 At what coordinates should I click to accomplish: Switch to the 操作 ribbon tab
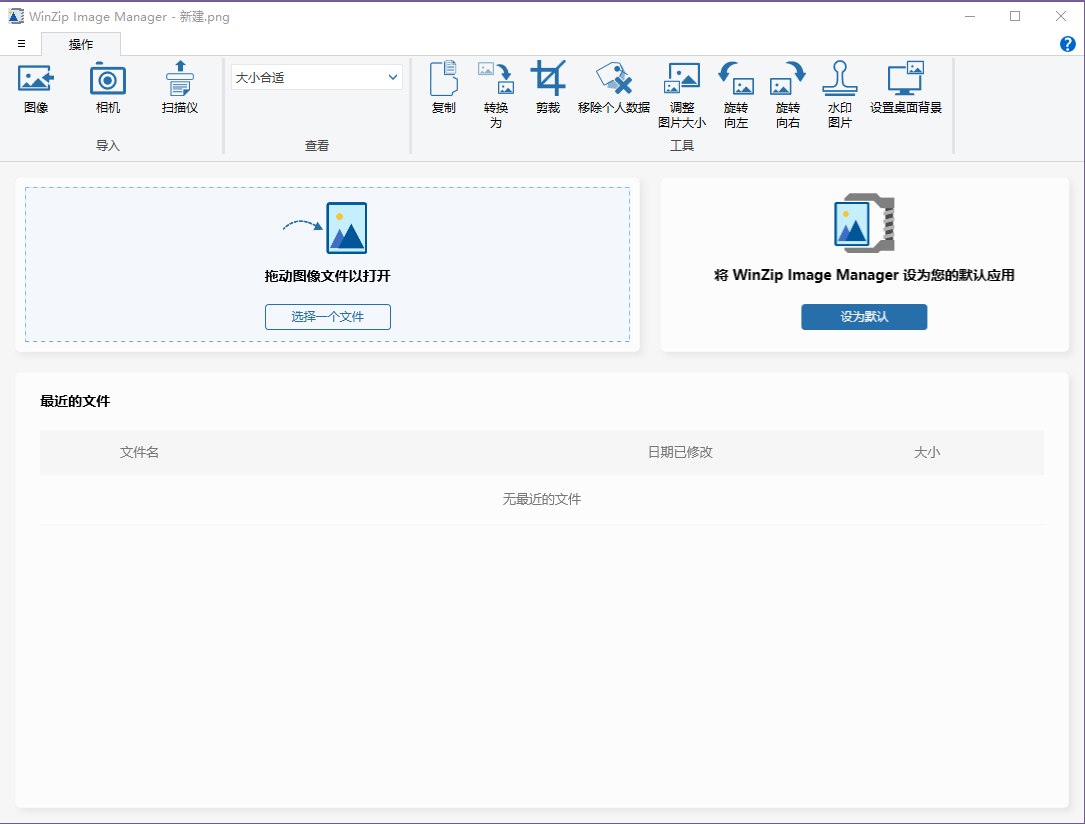[81, 44]
